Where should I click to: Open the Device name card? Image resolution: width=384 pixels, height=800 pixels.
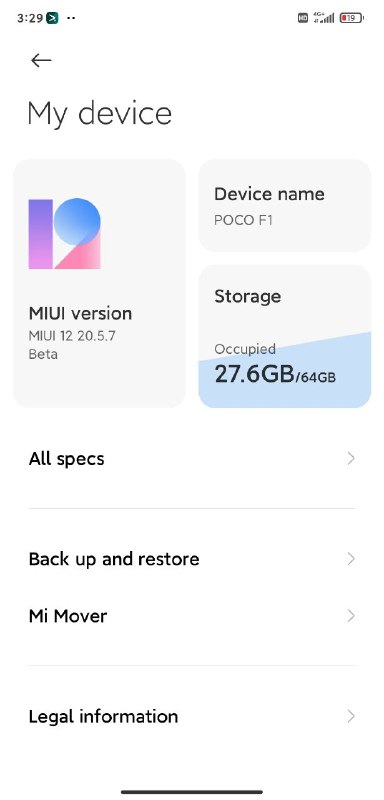click(285, 206)
